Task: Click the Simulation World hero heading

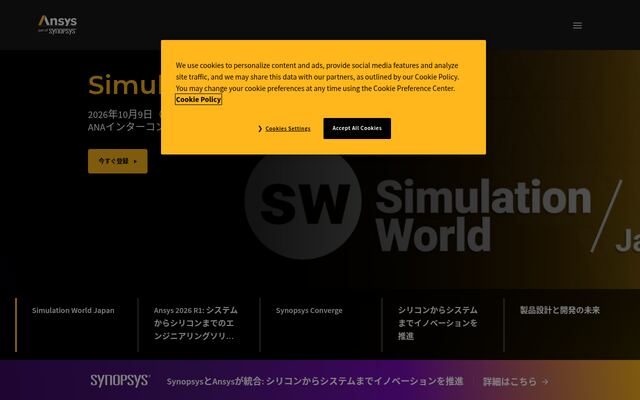Action: click(x=124, y=85)
